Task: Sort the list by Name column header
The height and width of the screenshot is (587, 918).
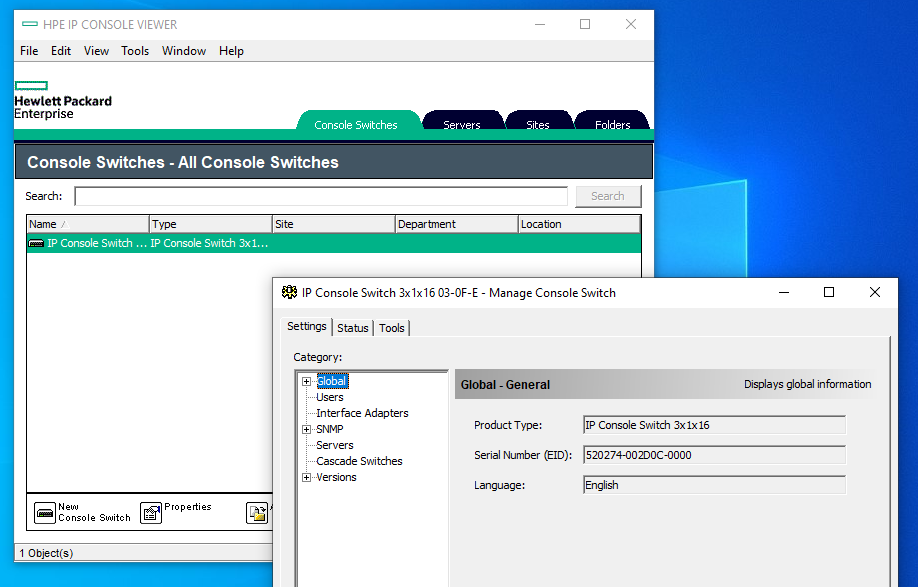Action: [x=87, y=224]
